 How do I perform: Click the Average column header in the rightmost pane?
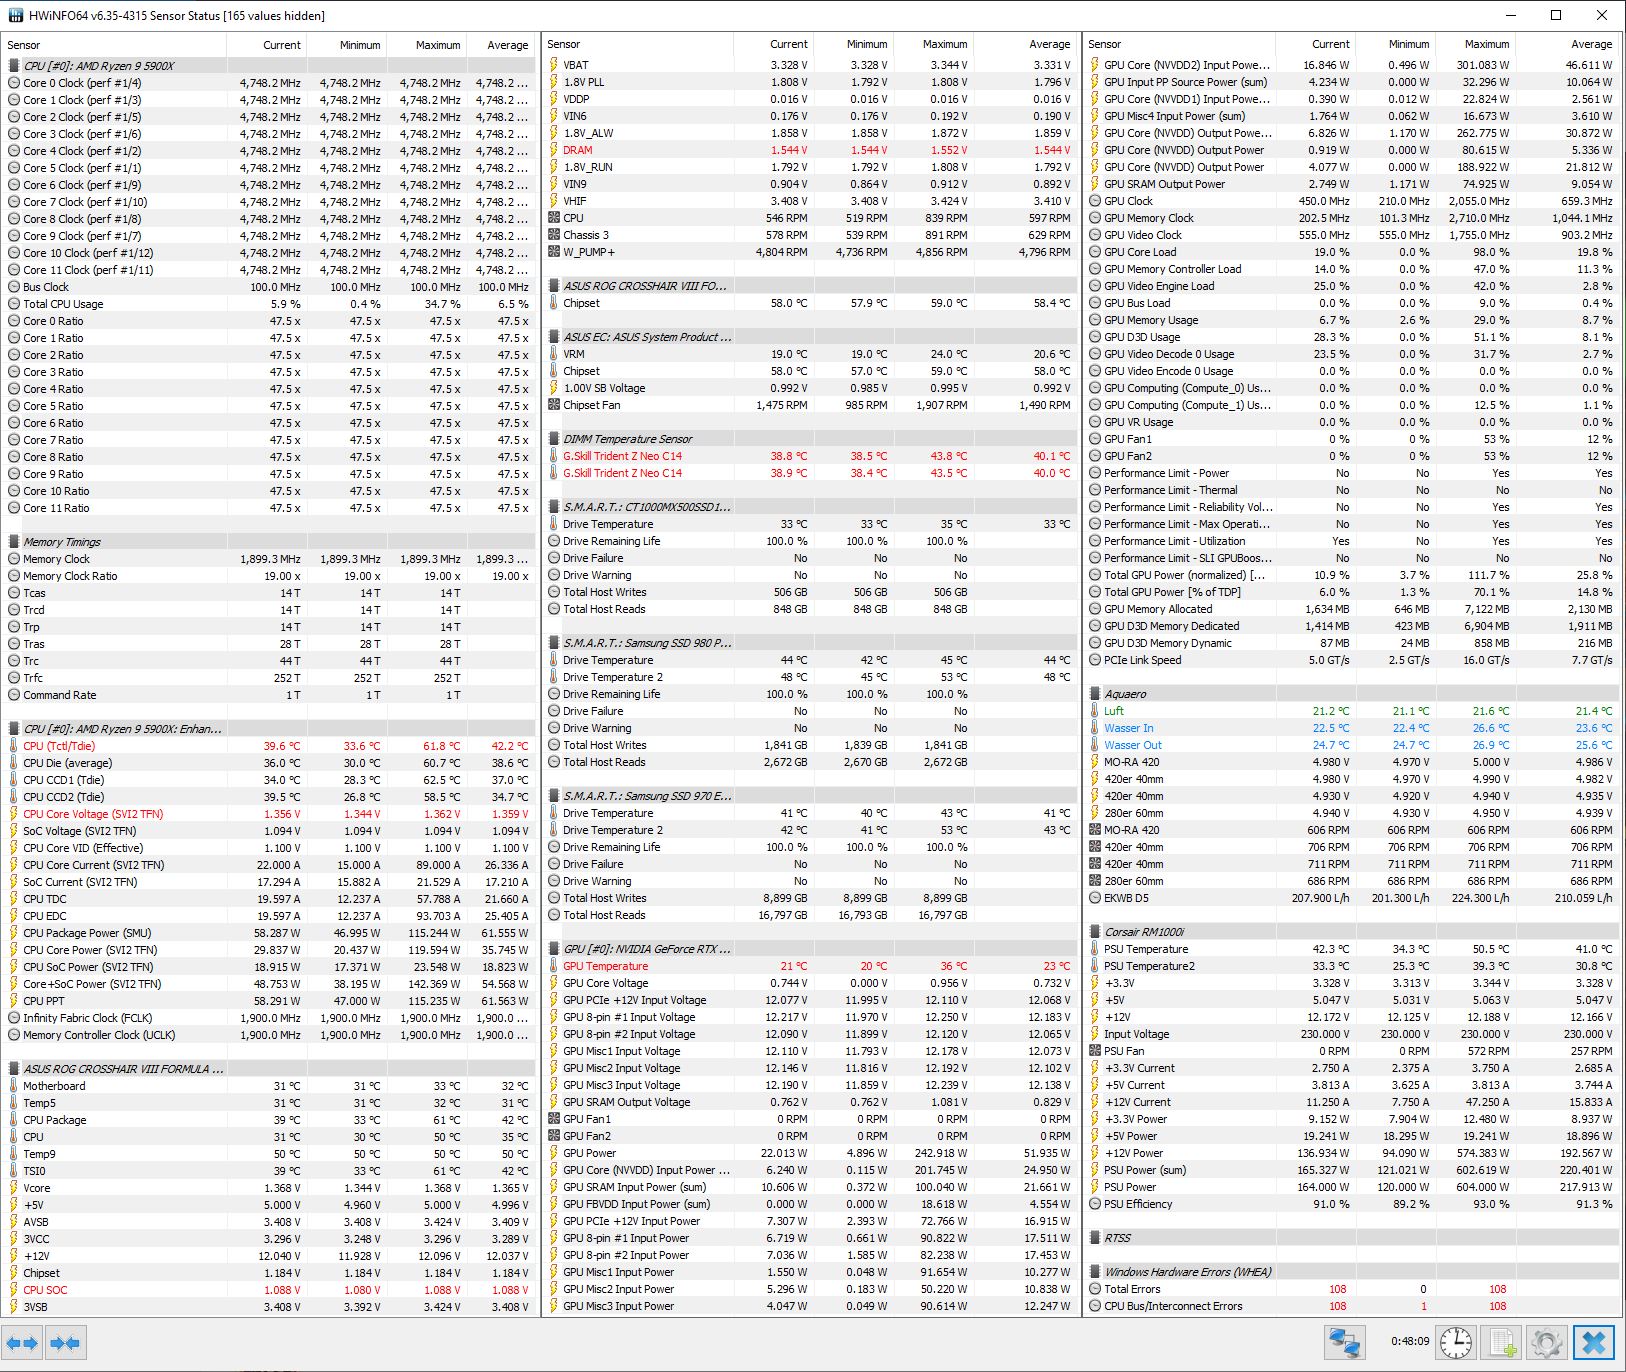point(1566,44)
